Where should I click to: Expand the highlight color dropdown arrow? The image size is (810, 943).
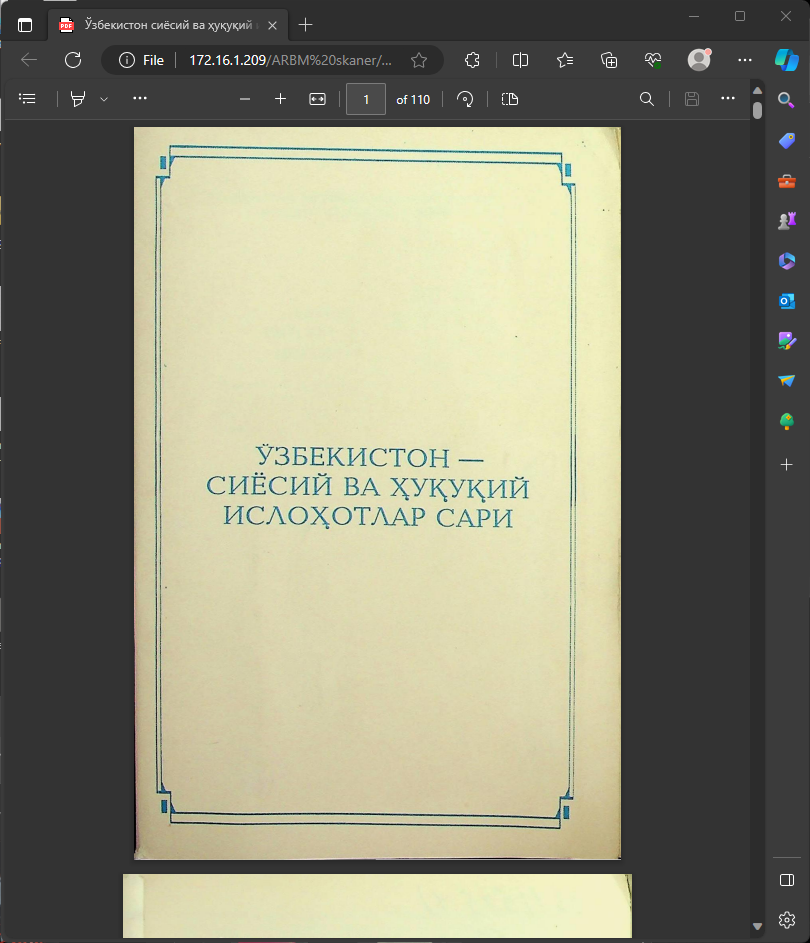tap(104, 99)
